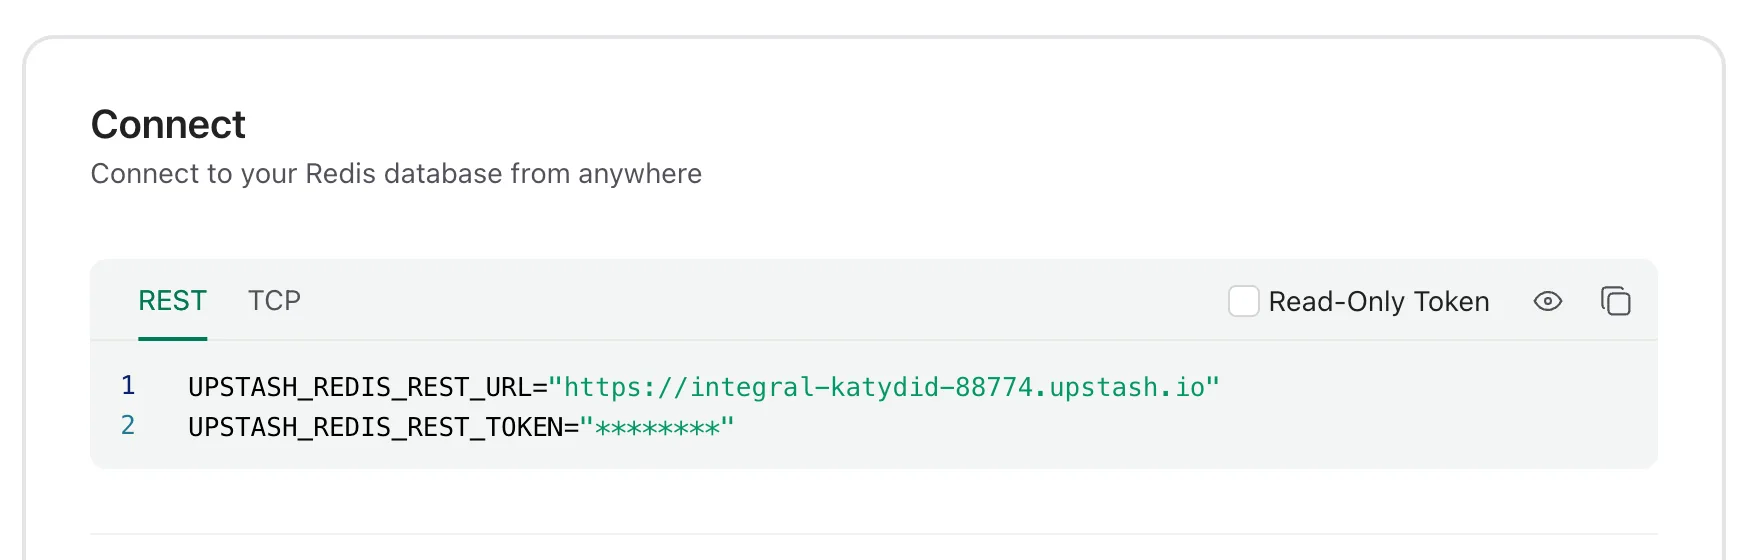Switch to the TCP tab

[x=274, y=301]
